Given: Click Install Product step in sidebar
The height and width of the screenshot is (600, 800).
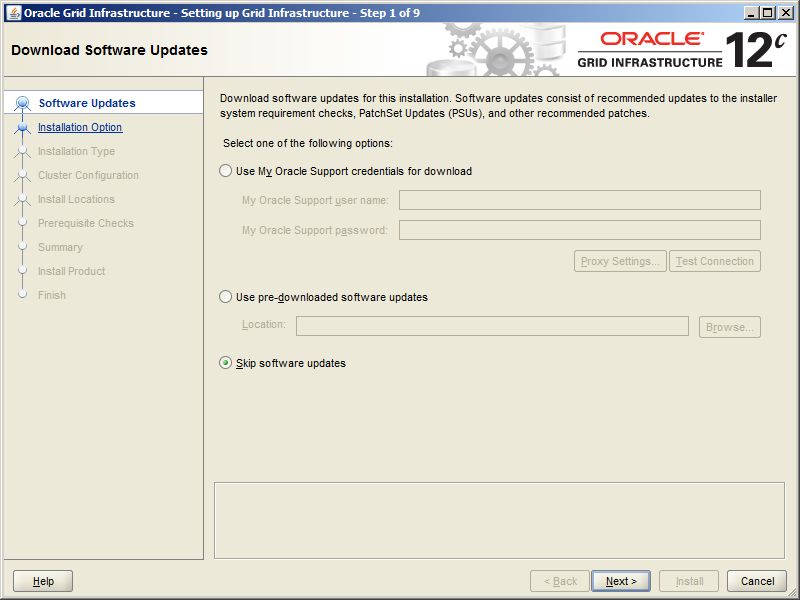Looking at the screenshot, I should (x=71, y=271).
